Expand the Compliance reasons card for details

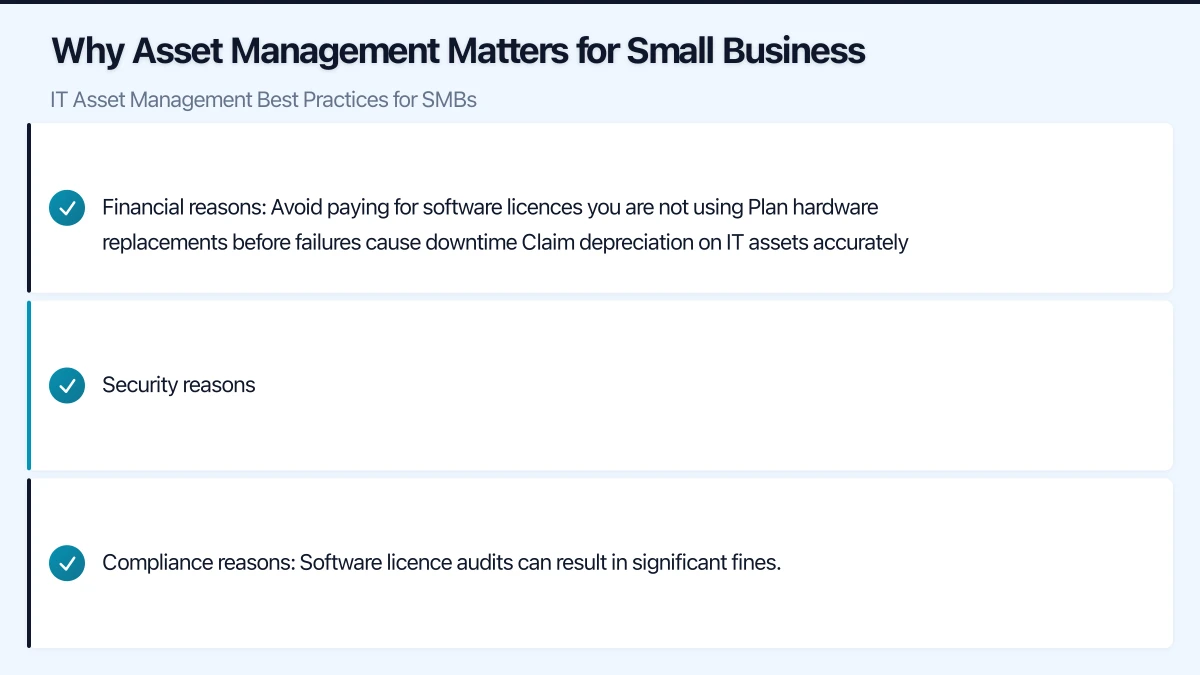pos(600,563)
